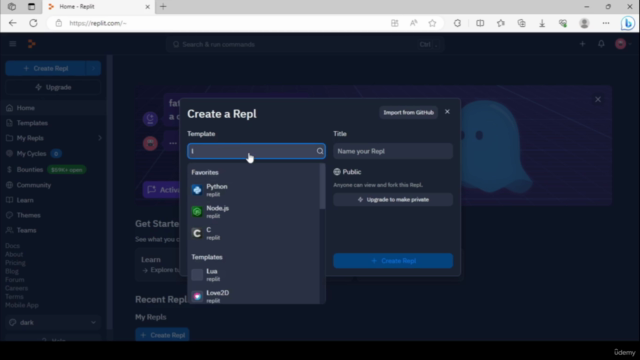Viewport: 640px width, 360px height.
Task: Expand Create Repl arrow in sidebar
Action: pos(93,69)
